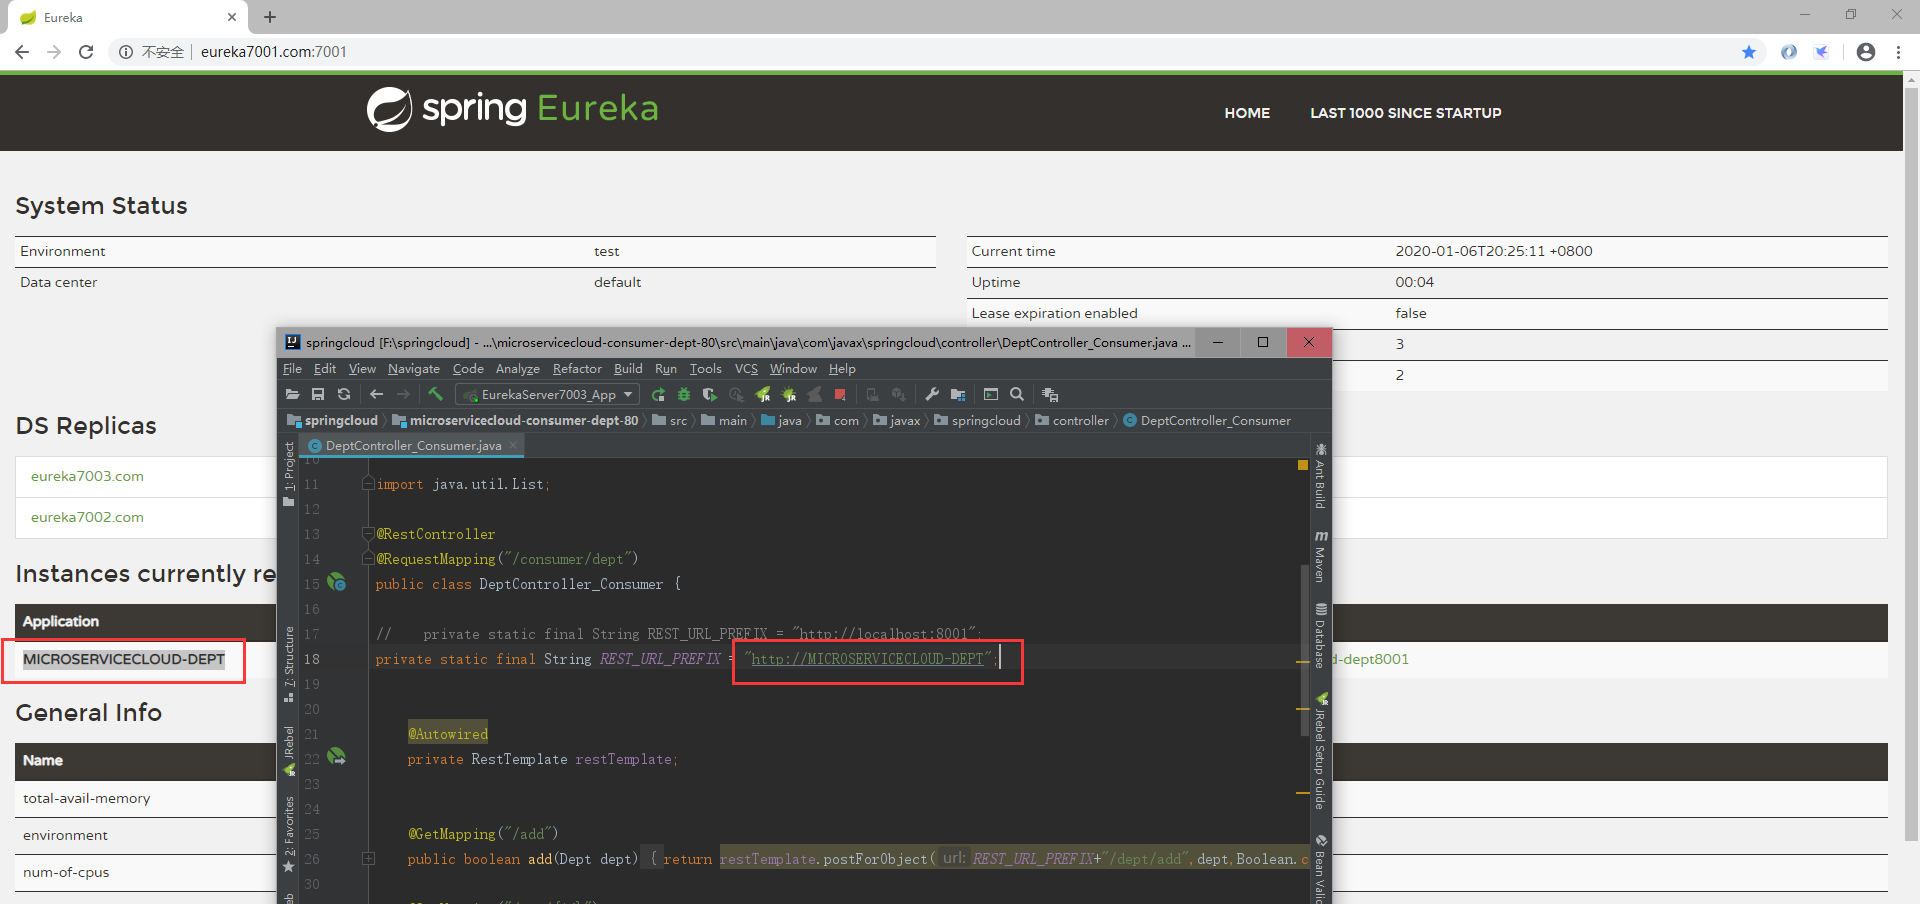Click the Save All floppy disk icon
The height and width of the screenshot is (904, 1920).
pos(318,394)
